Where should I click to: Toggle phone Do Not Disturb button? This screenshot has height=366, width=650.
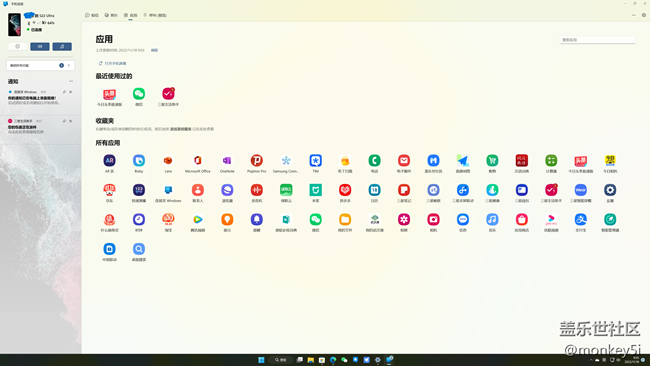pos(17,46)
